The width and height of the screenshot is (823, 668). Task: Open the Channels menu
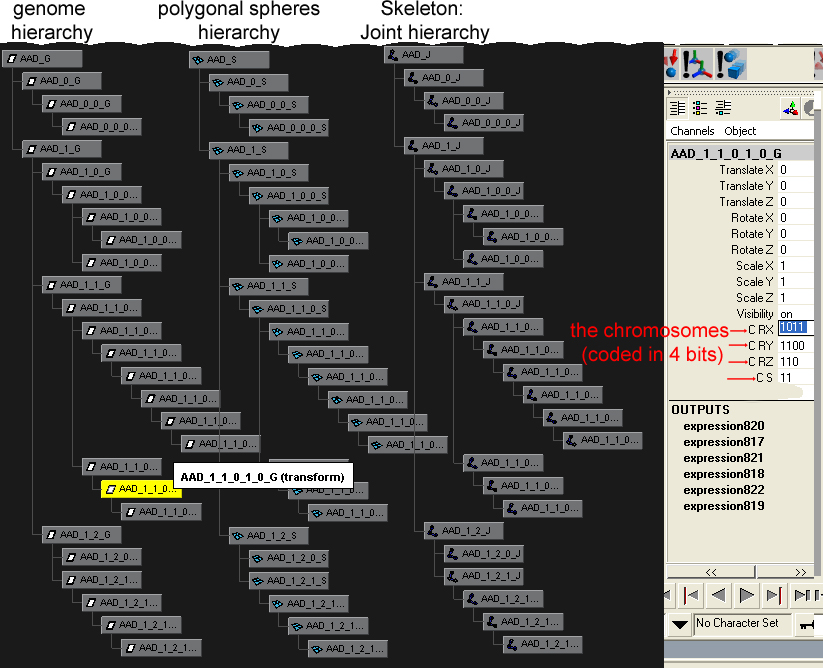pos(692,131)
